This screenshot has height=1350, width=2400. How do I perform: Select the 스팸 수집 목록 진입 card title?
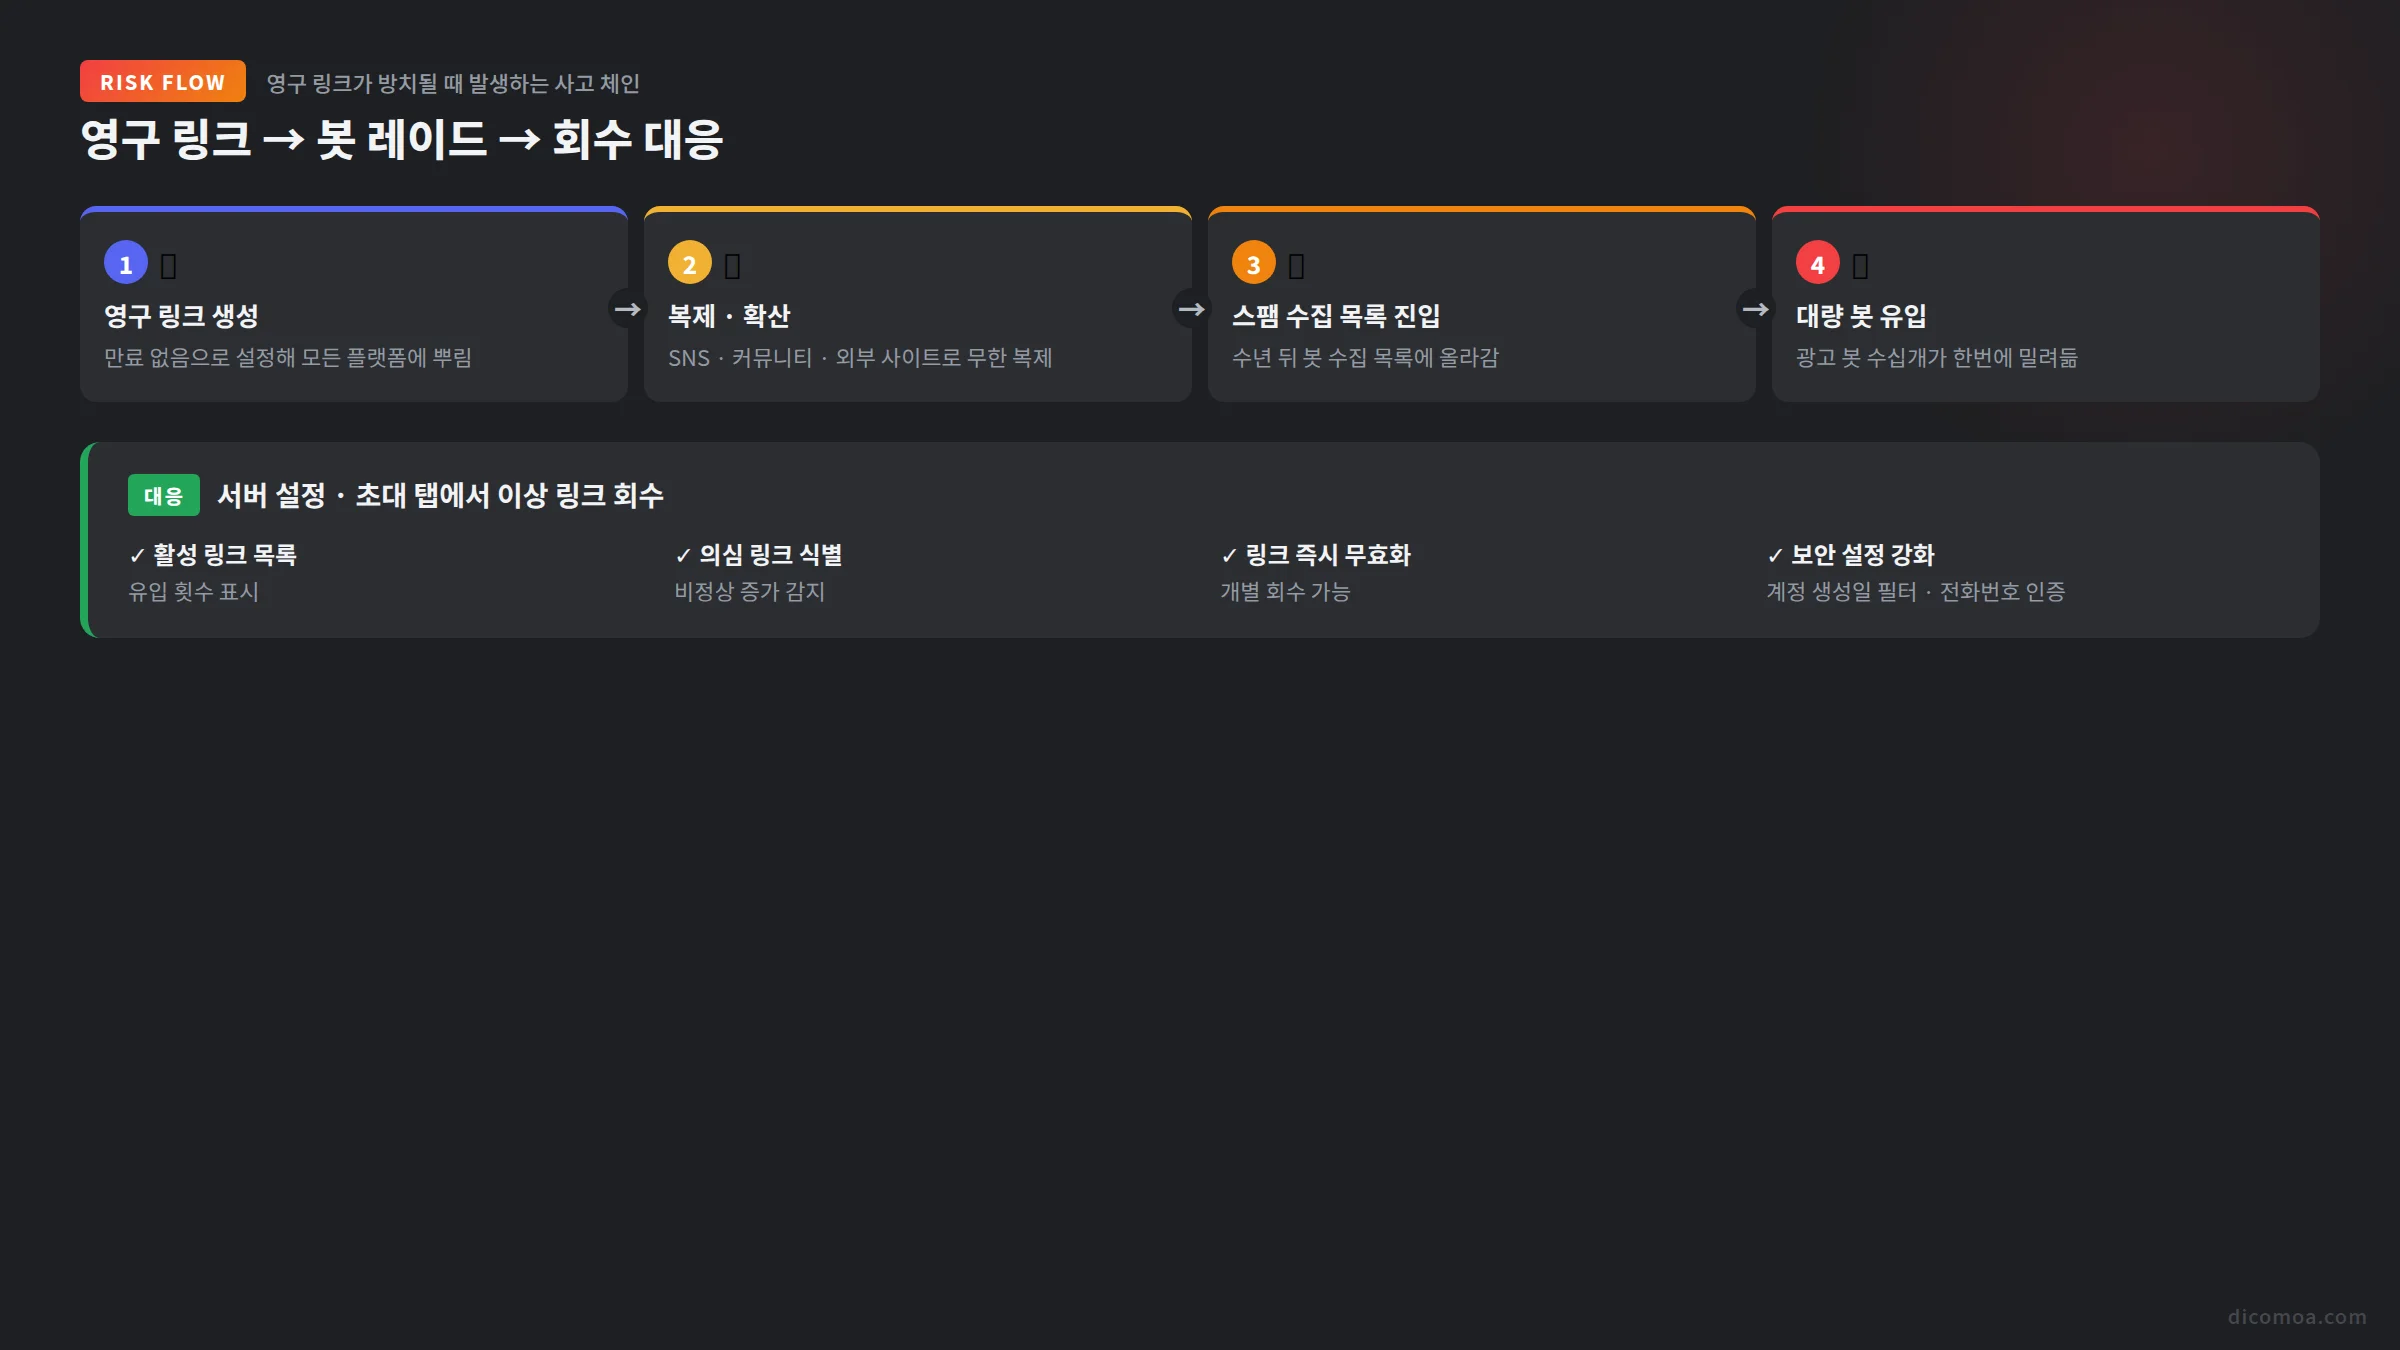click(x=1336, y=316)
